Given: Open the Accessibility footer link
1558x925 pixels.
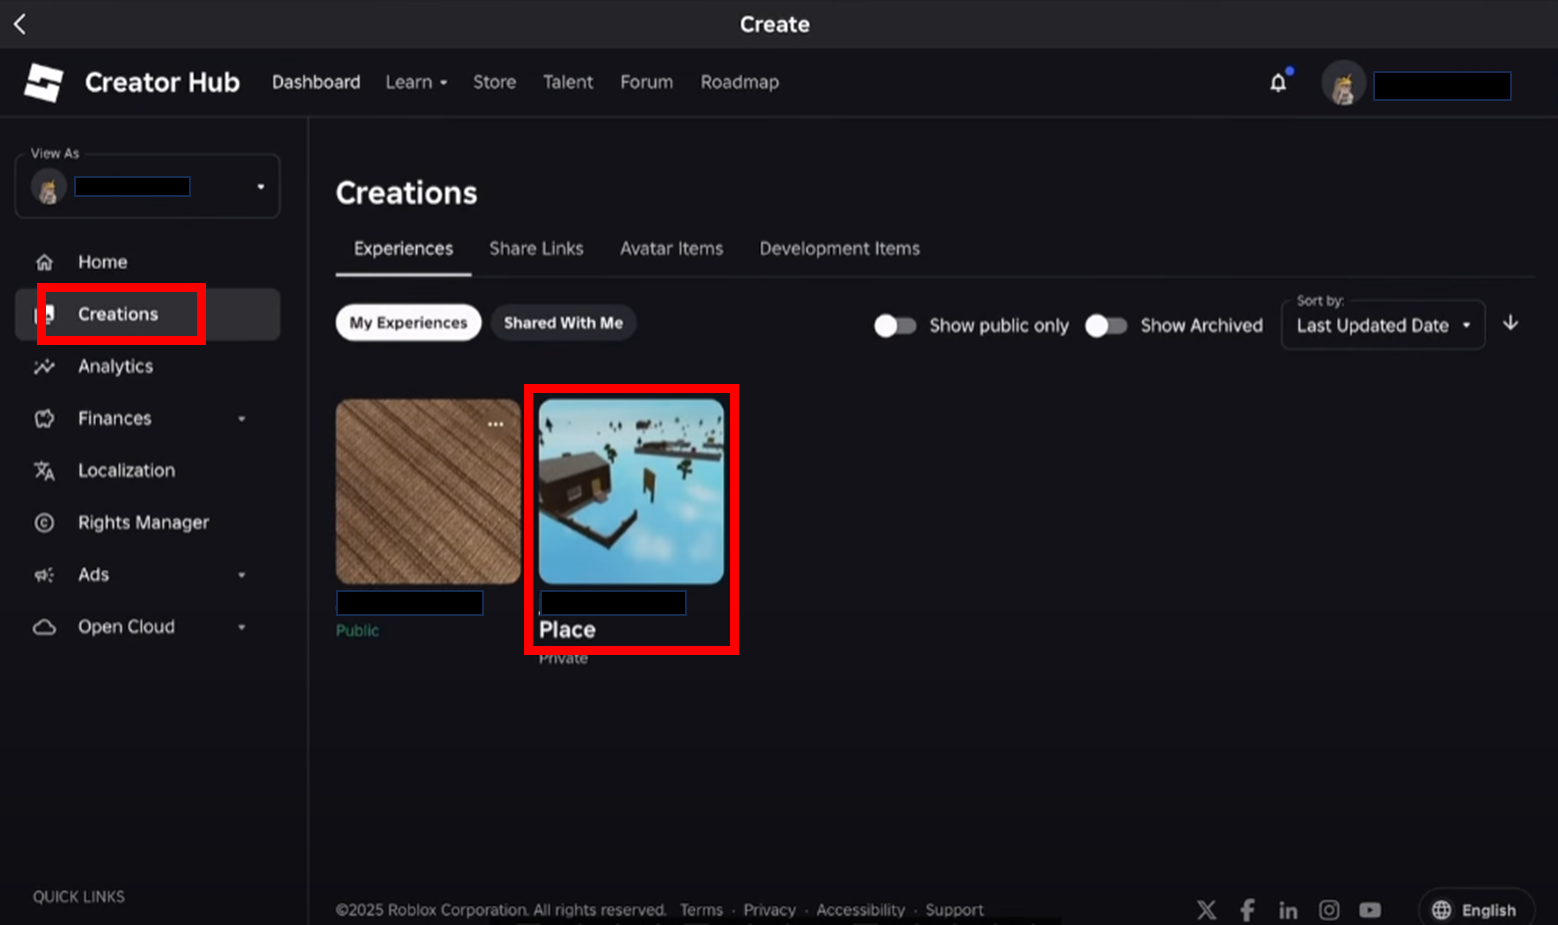Looking at the screenshot, I should coord(860,910).
